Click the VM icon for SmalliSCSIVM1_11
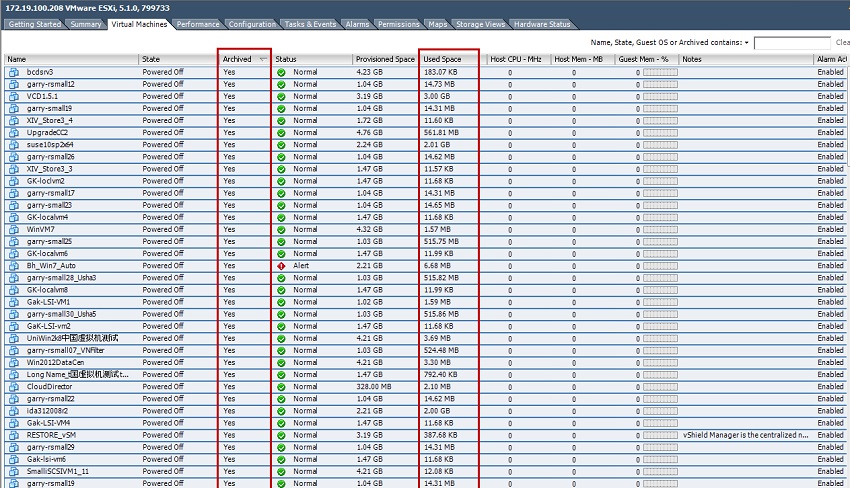The width and height of the screenshot is (850, 488). pyautogui.click(x=14, y=472)
